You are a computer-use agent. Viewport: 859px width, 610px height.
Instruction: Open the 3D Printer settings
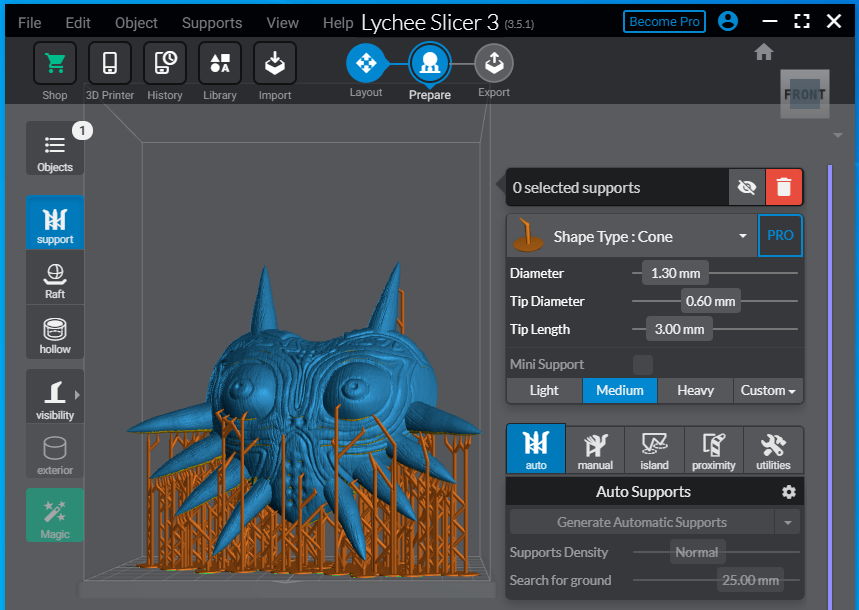pos(110,63)
